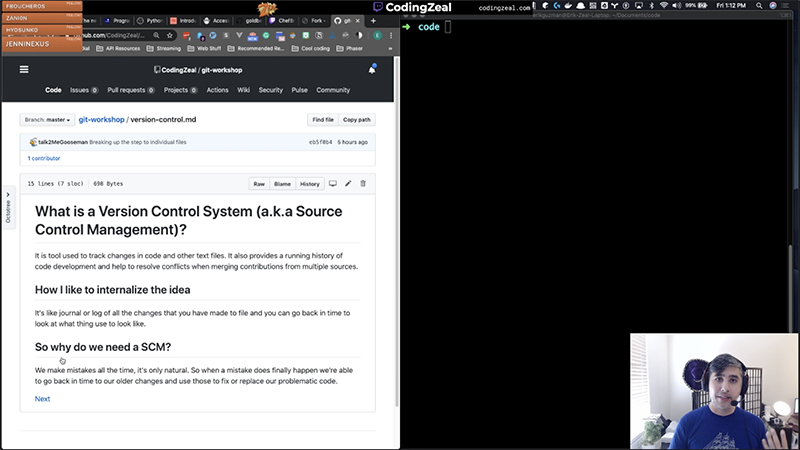Viewport: 800px width, 450px height.
Task: Open Recommended Re... bookmark folder
Action: 256,49
